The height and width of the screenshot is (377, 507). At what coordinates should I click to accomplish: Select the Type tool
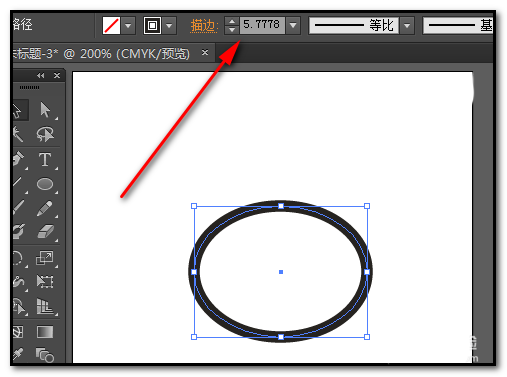click(45, 160)
